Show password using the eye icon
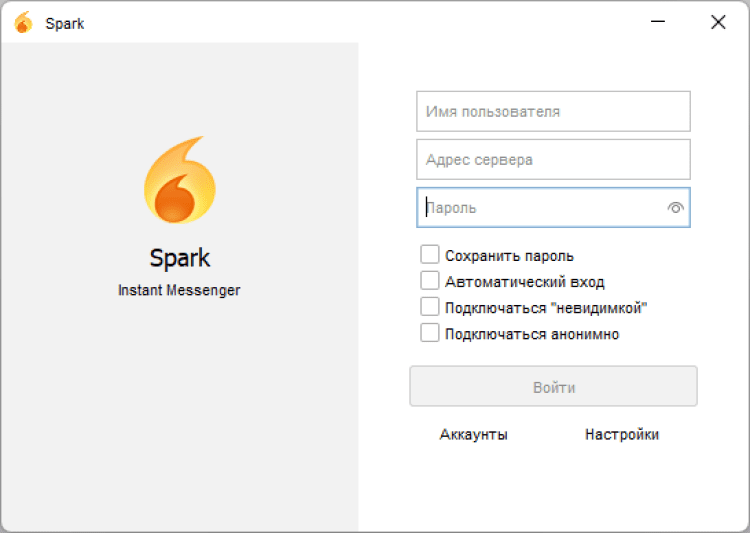The width and height of the screenshot is (750, 533). pos(675,208)
